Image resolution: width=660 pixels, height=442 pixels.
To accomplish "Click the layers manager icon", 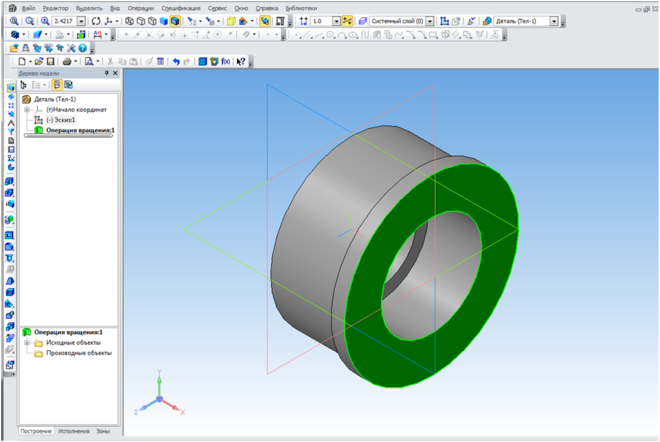I will point(363,21).
